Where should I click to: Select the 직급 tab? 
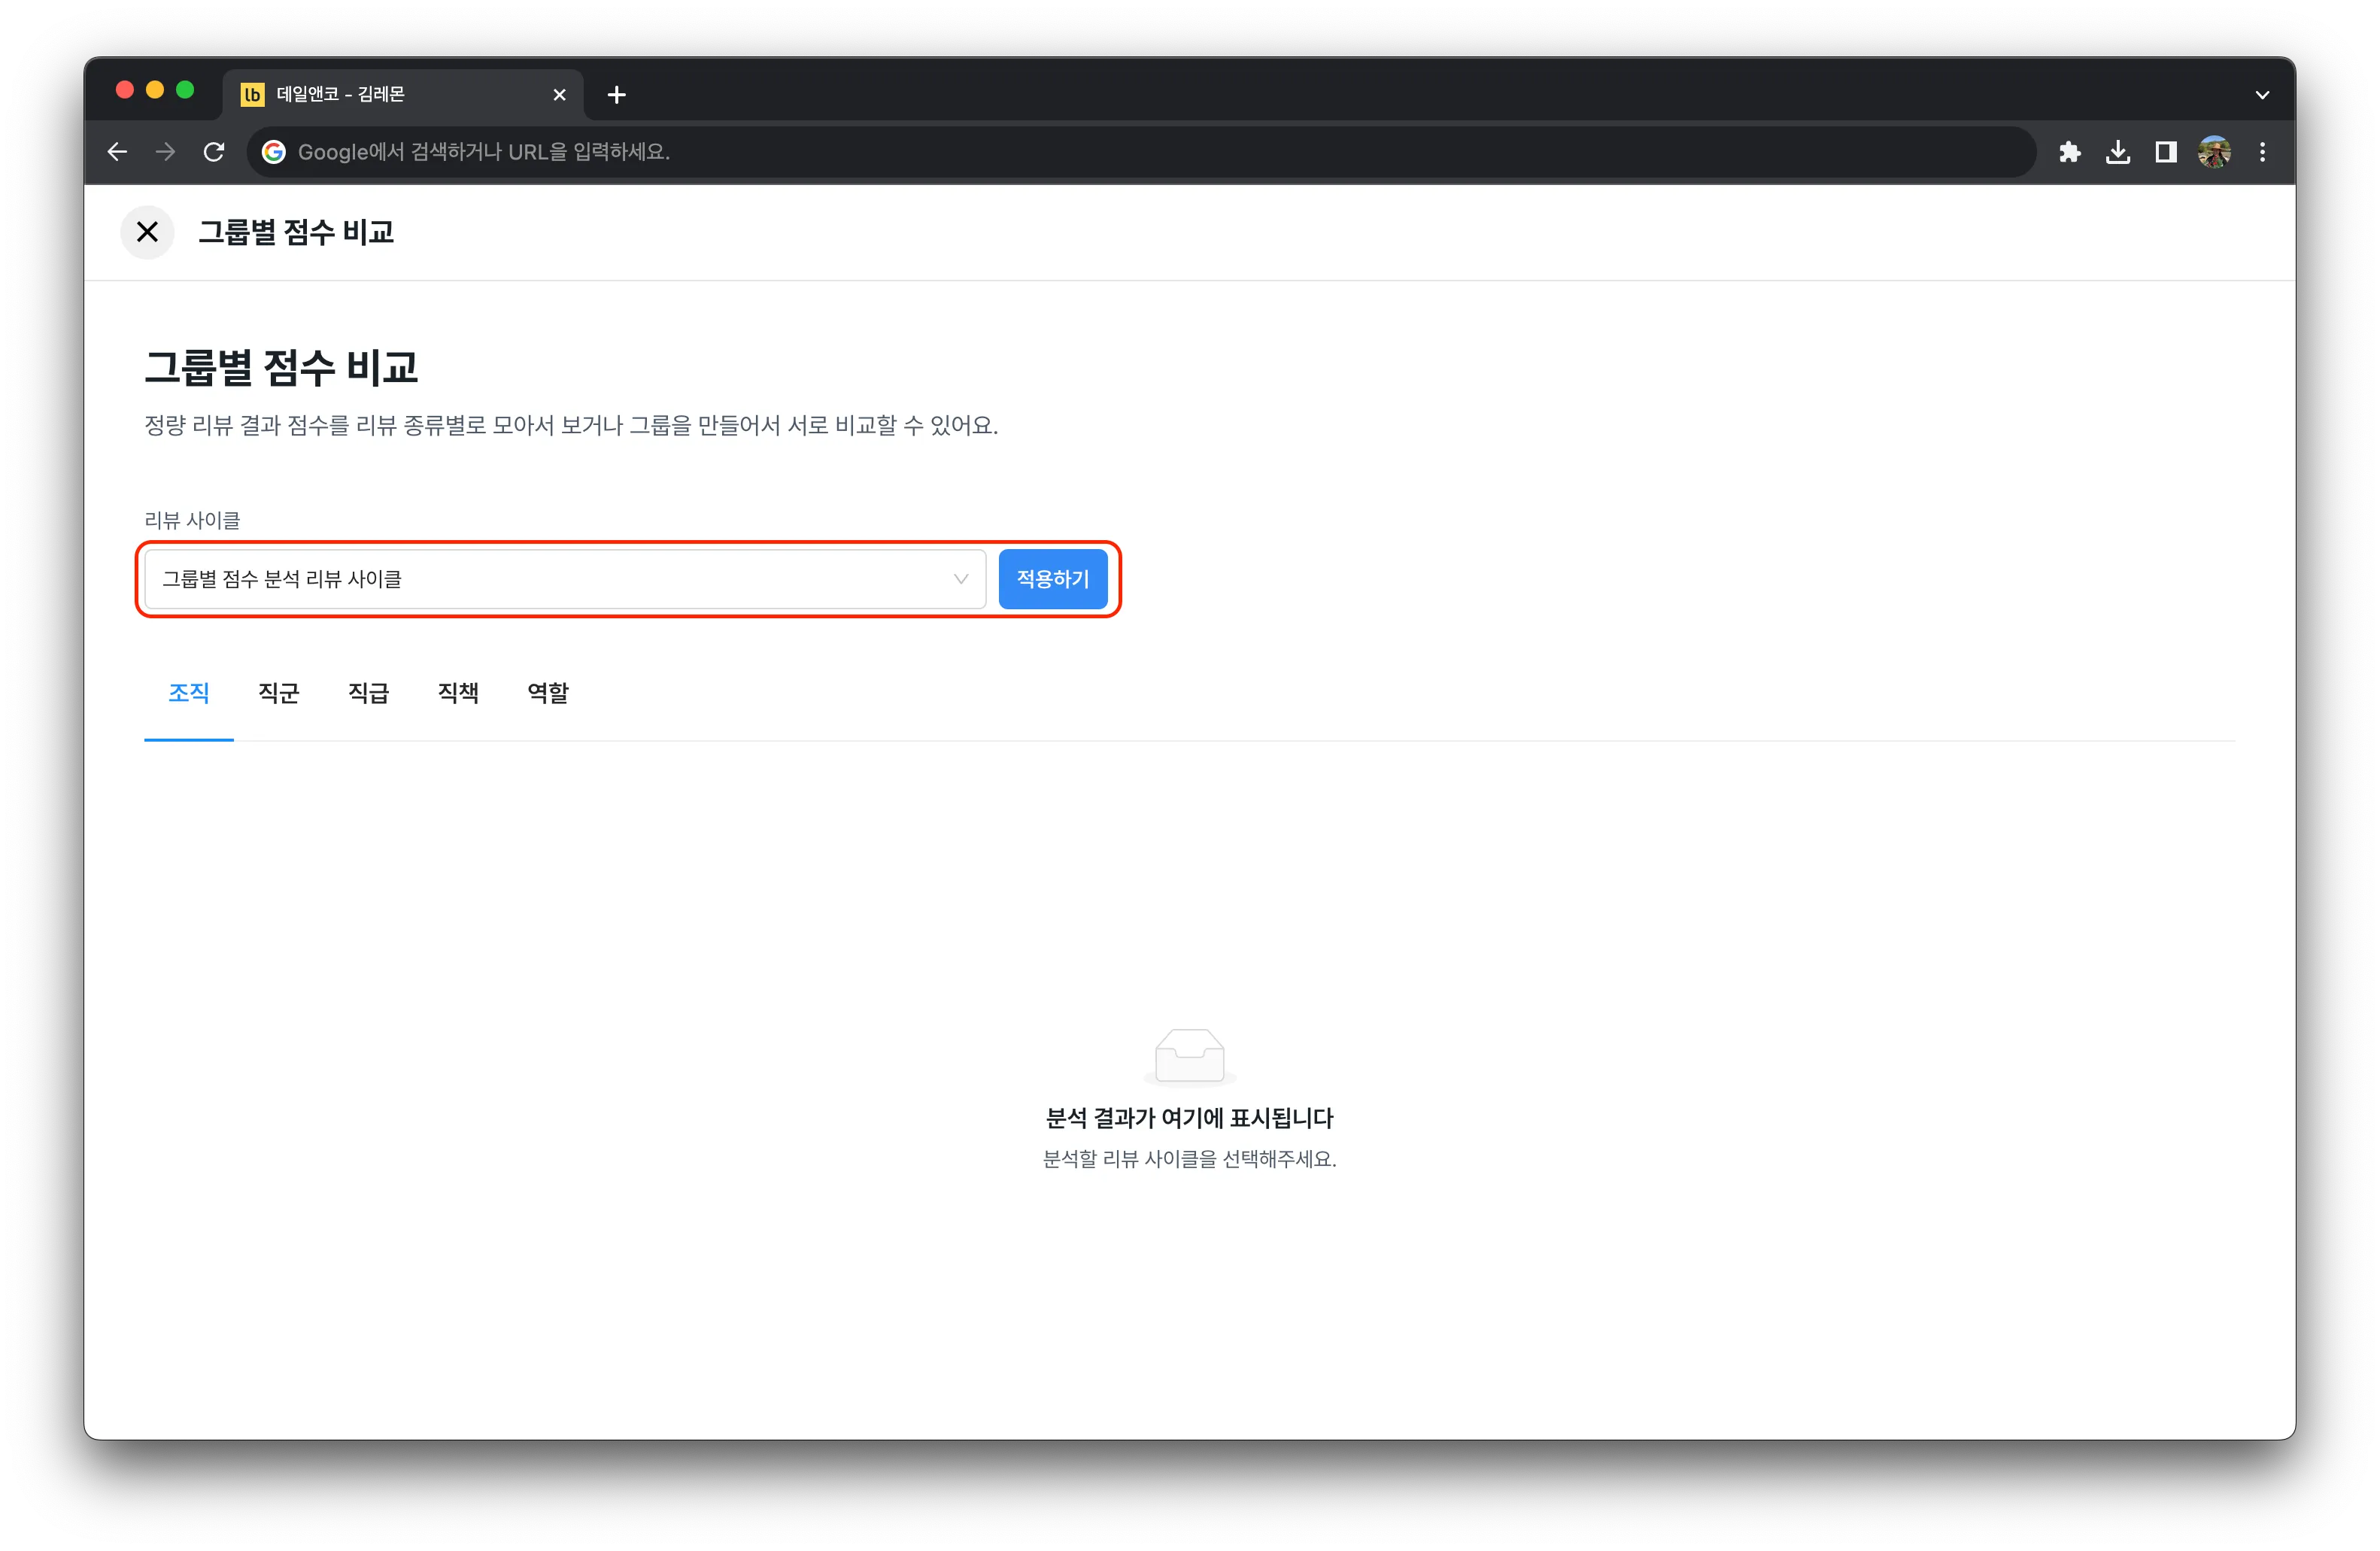(x=368, y=693)
